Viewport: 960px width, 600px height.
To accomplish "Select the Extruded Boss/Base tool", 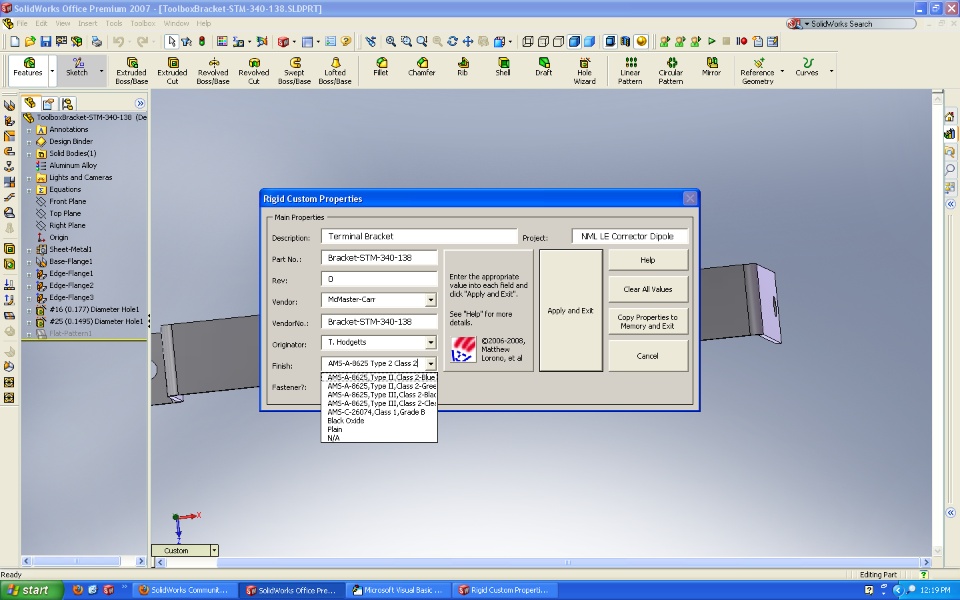I will pyautogui.click(x=132, y=70).
